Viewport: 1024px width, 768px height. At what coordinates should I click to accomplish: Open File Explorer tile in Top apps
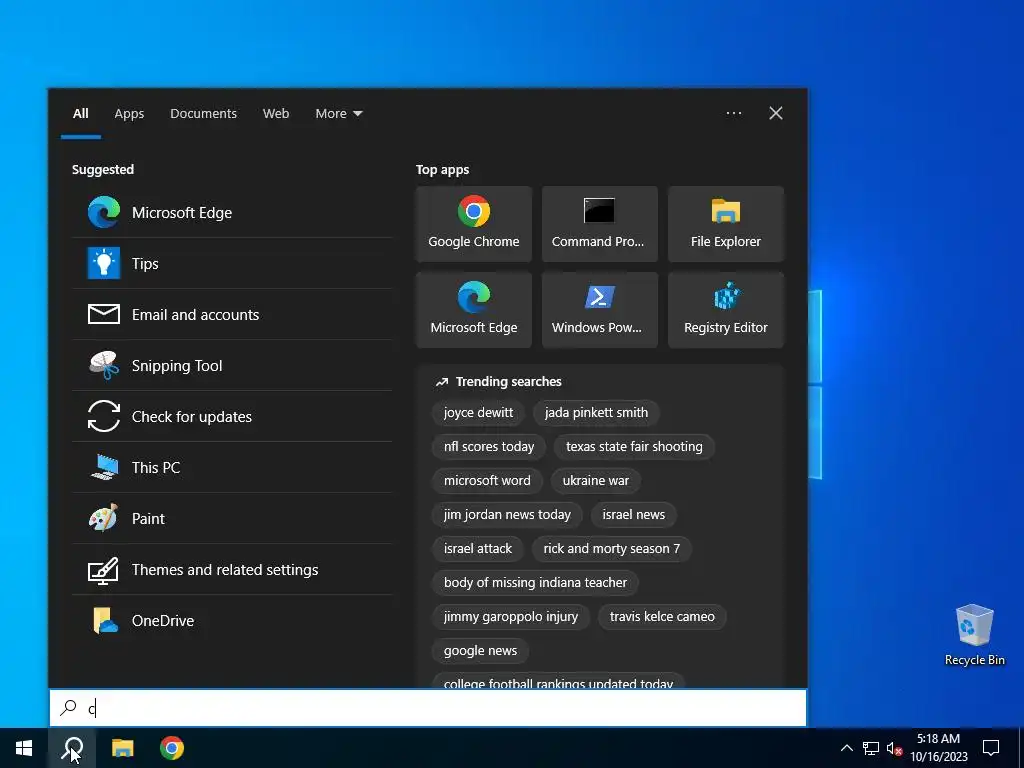click(726, 224)
